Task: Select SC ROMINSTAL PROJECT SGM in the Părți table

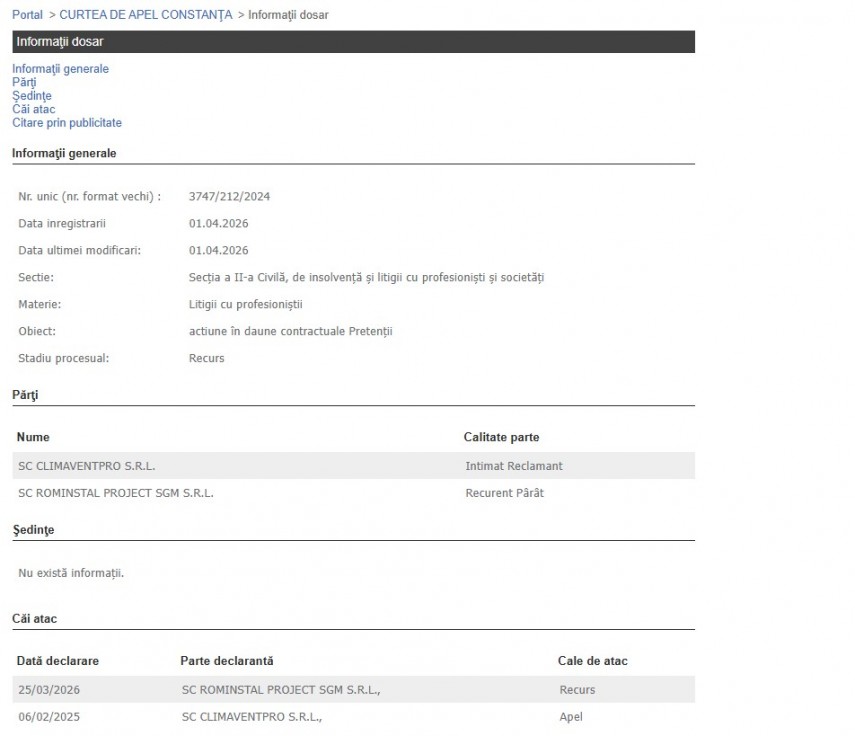Action: [x=116, y=493]
